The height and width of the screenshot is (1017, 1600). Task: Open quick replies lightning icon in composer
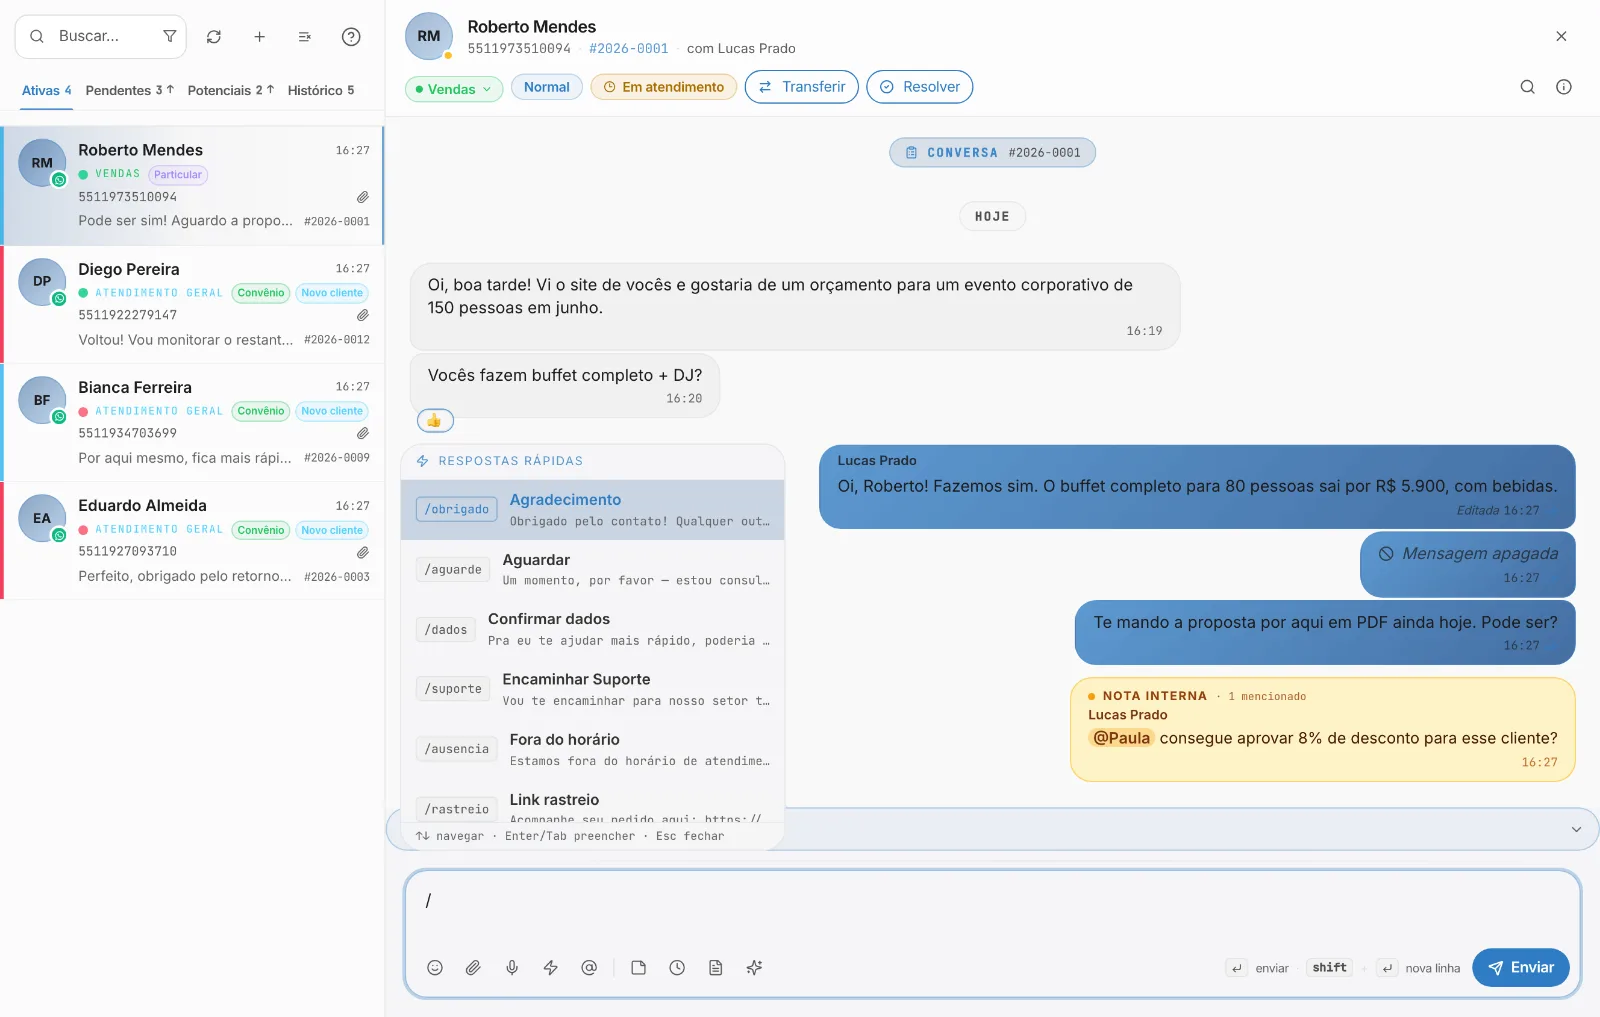550,967
